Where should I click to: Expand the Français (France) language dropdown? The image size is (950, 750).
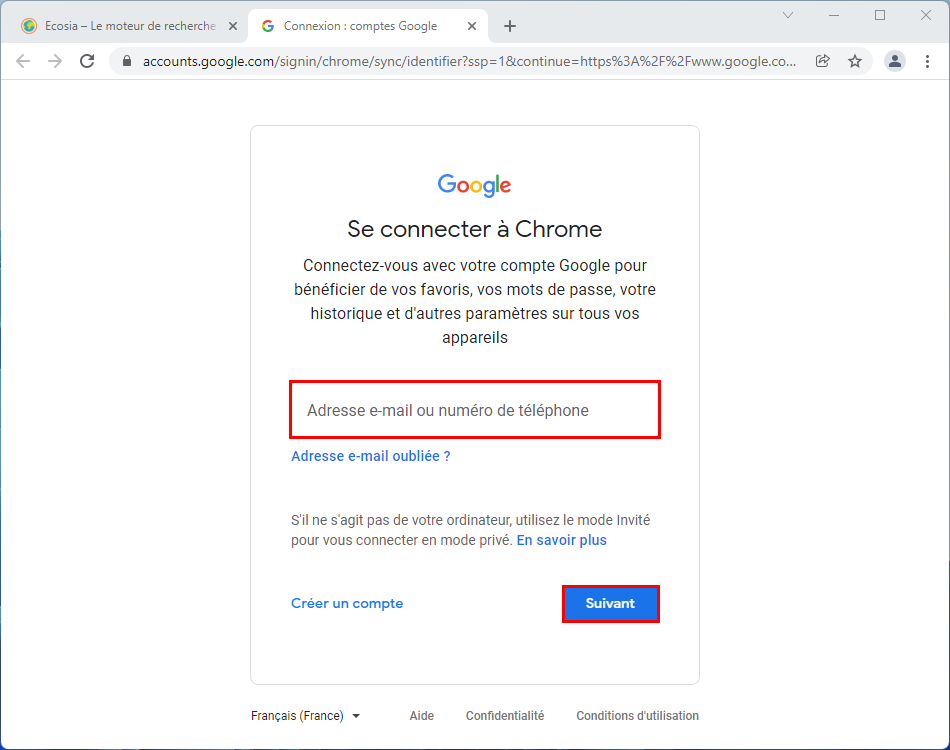(305, 715)
